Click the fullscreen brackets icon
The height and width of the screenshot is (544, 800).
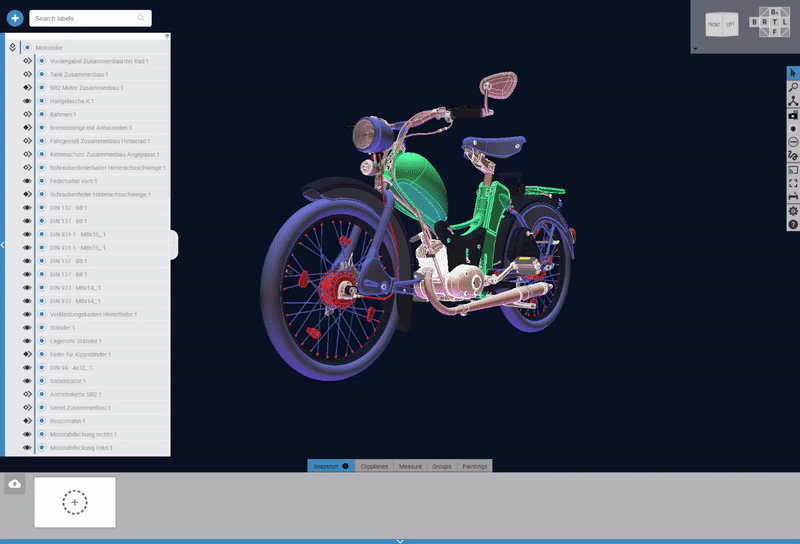[793, 183]
